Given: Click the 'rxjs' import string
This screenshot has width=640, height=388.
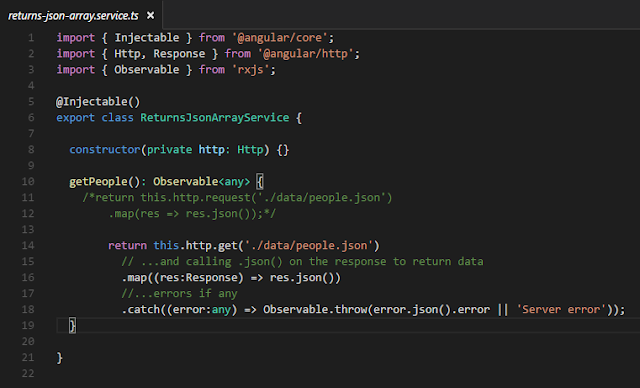Looking at the screenshot, I should point(251,70).
